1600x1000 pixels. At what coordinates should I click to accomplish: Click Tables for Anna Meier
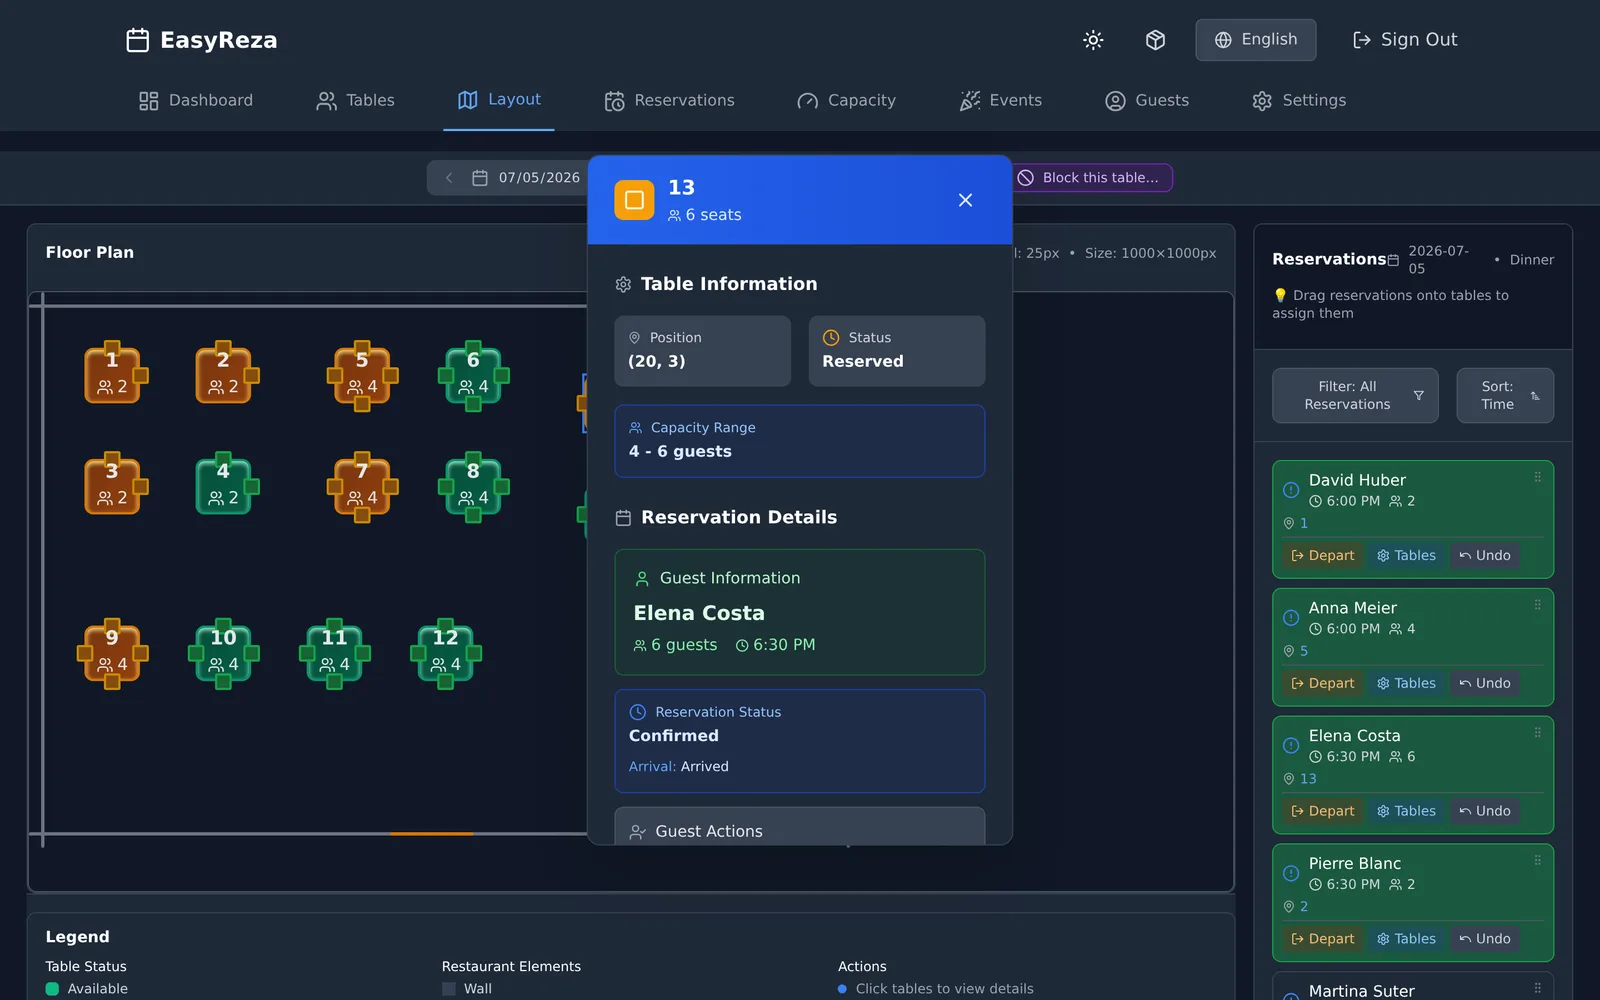pos(1406,684)
